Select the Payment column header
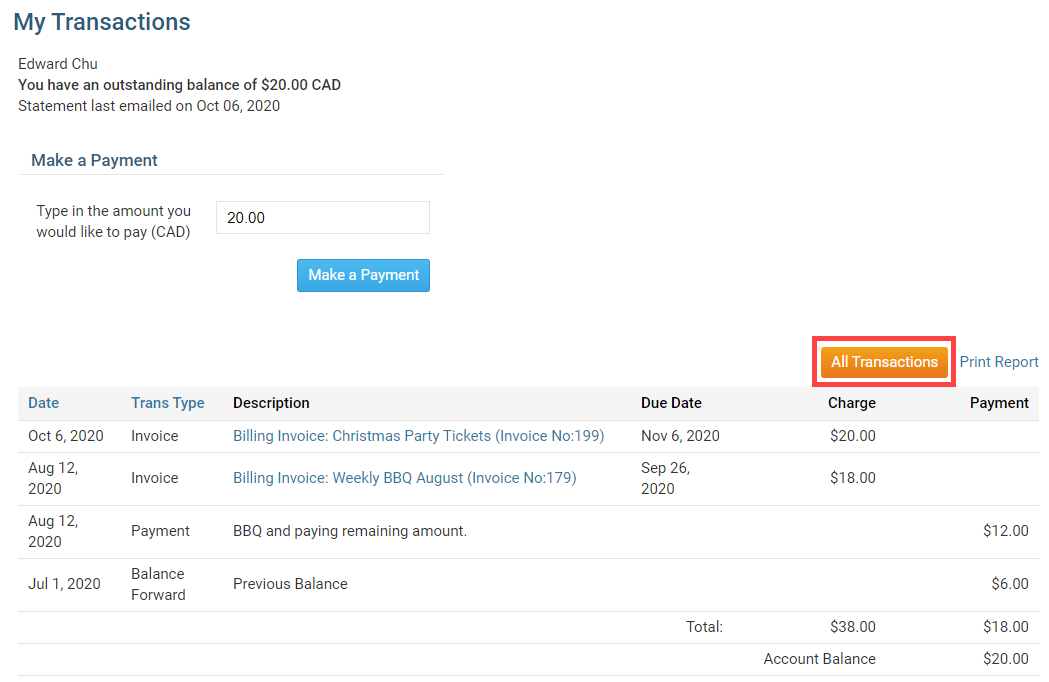Image resolution: width=1049 pixels, height=682 pixels. (x=998, y=403)
